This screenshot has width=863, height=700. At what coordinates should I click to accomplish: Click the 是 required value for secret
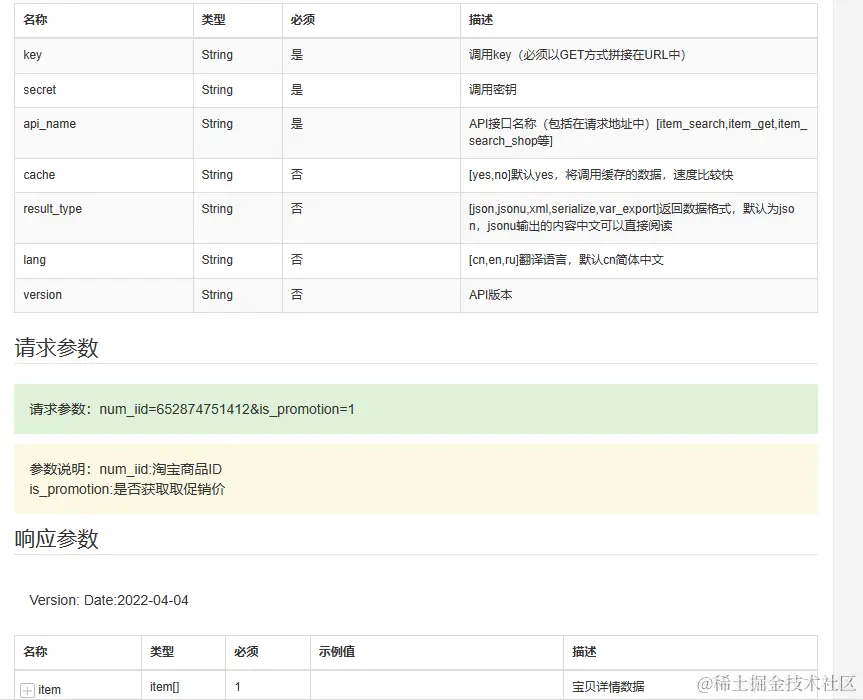[297, 90]
